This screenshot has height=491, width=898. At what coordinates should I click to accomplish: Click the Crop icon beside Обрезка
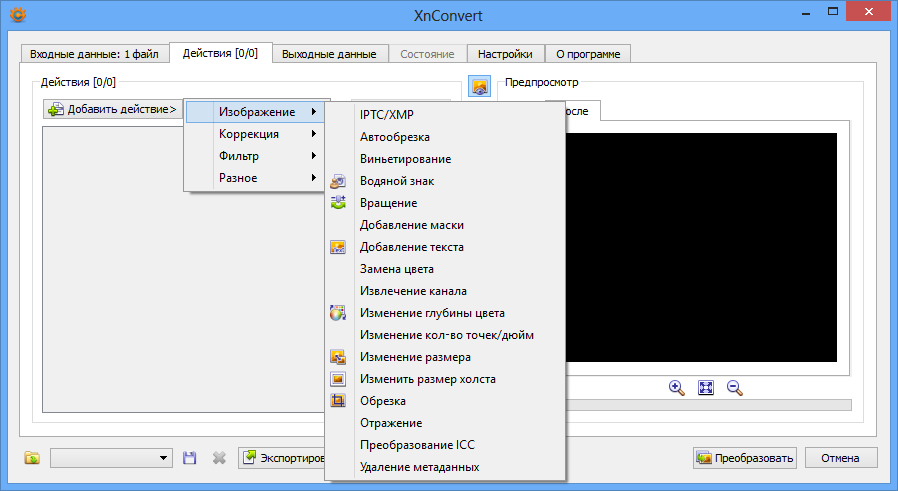338,401
